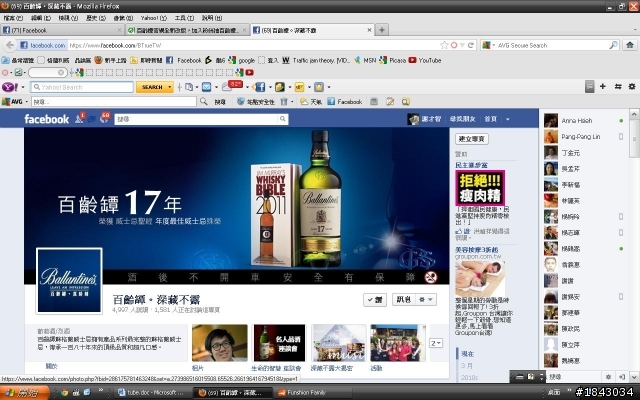Click red pork ad image in right column
This screenshot has width=640, height=400.
pyautogui.click(x=480, y=188)
